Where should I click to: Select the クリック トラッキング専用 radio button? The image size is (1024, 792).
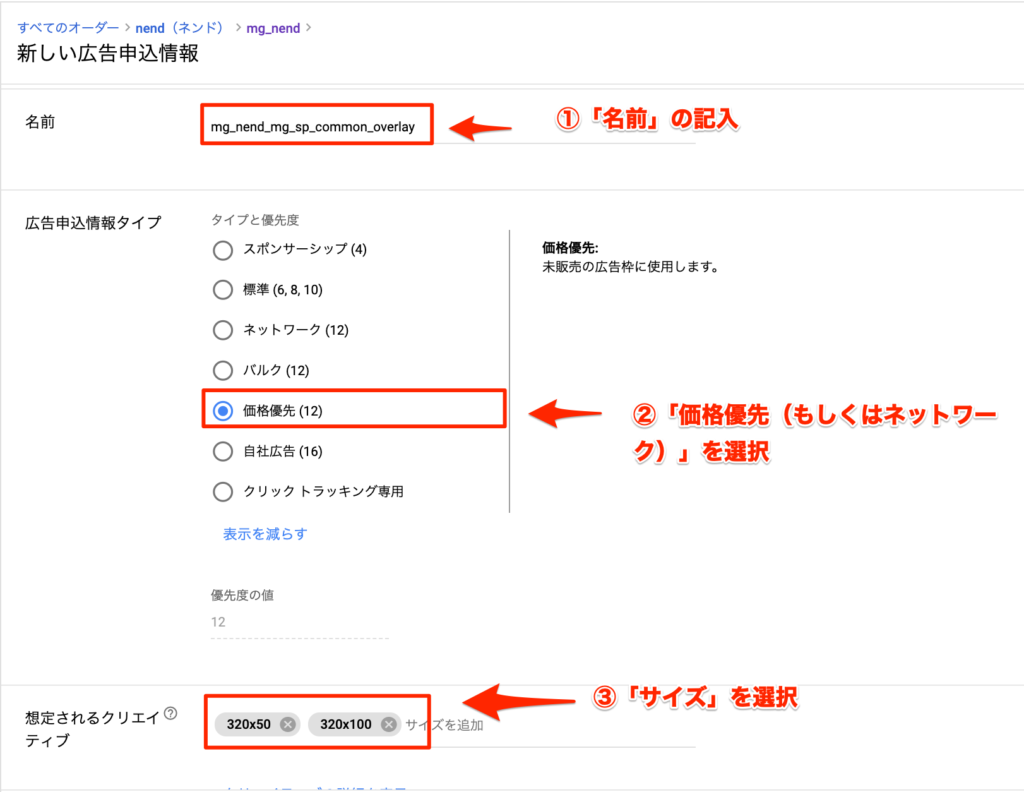click(223, 492)
